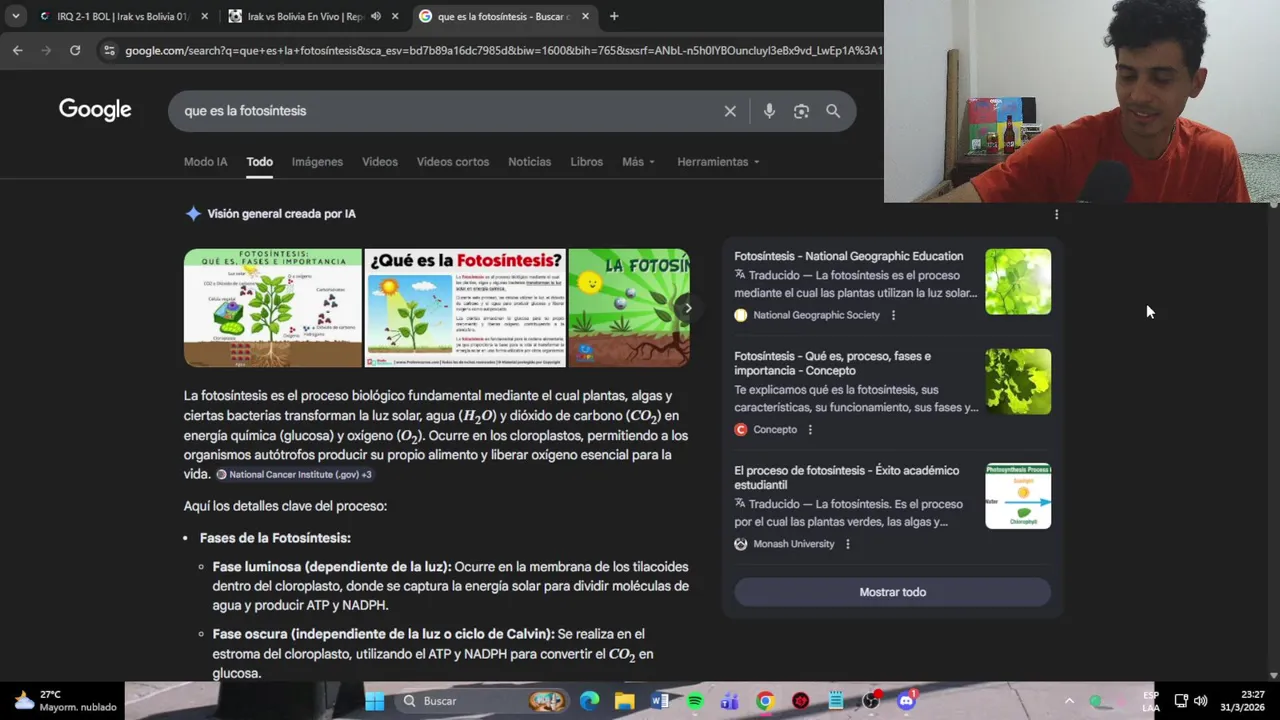
Task: Click National Cancer Institute (.gov) +3 citation chip
Action: click(x=294, y=475)
